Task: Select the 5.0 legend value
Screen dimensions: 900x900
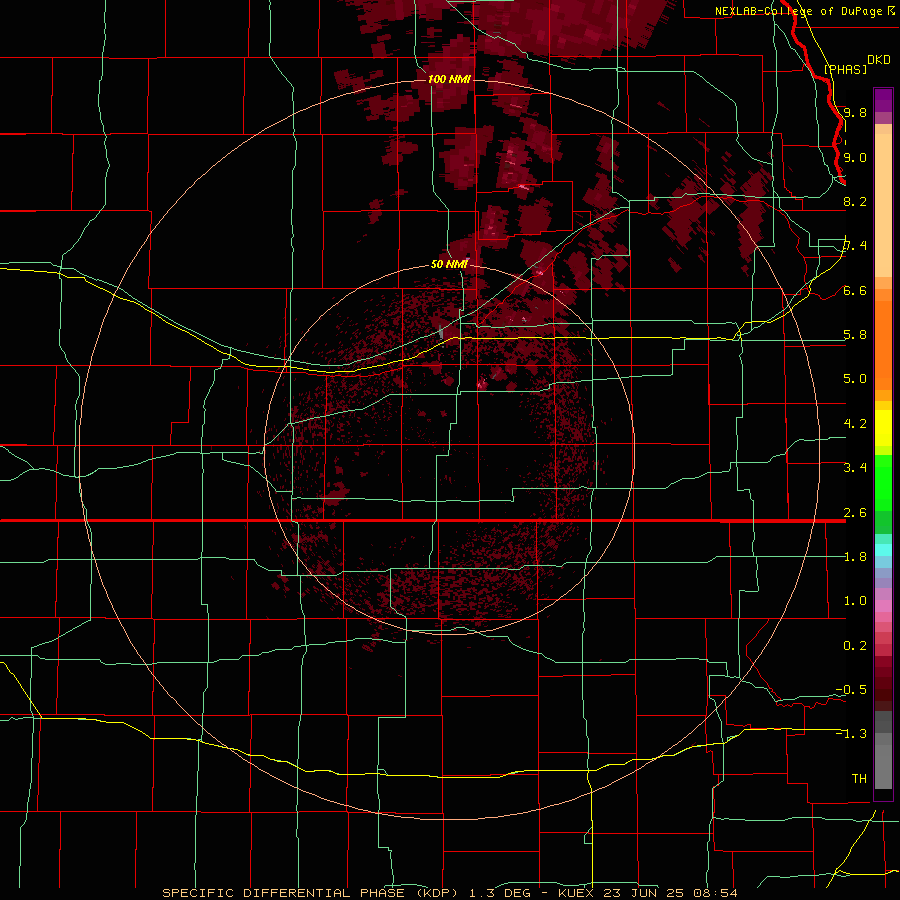Action: click(x=855, y=379)
